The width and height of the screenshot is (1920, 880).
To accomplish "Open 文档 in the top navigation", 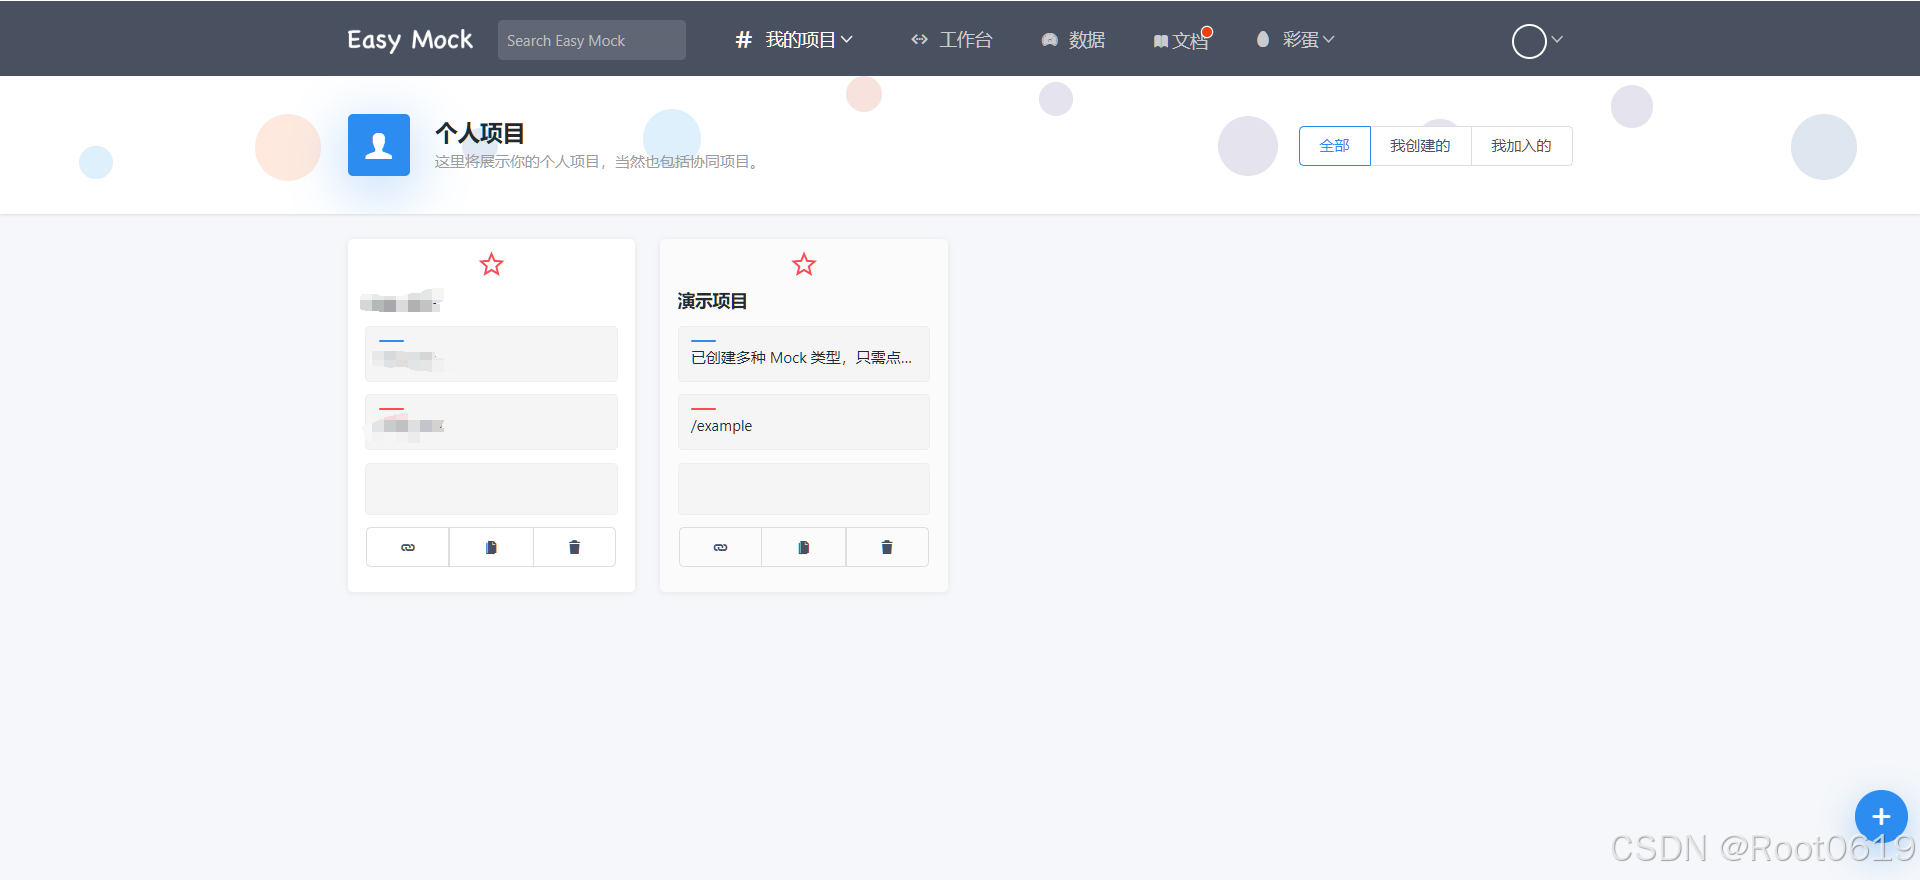I will pyautogui.click(x=1181, y=40).
